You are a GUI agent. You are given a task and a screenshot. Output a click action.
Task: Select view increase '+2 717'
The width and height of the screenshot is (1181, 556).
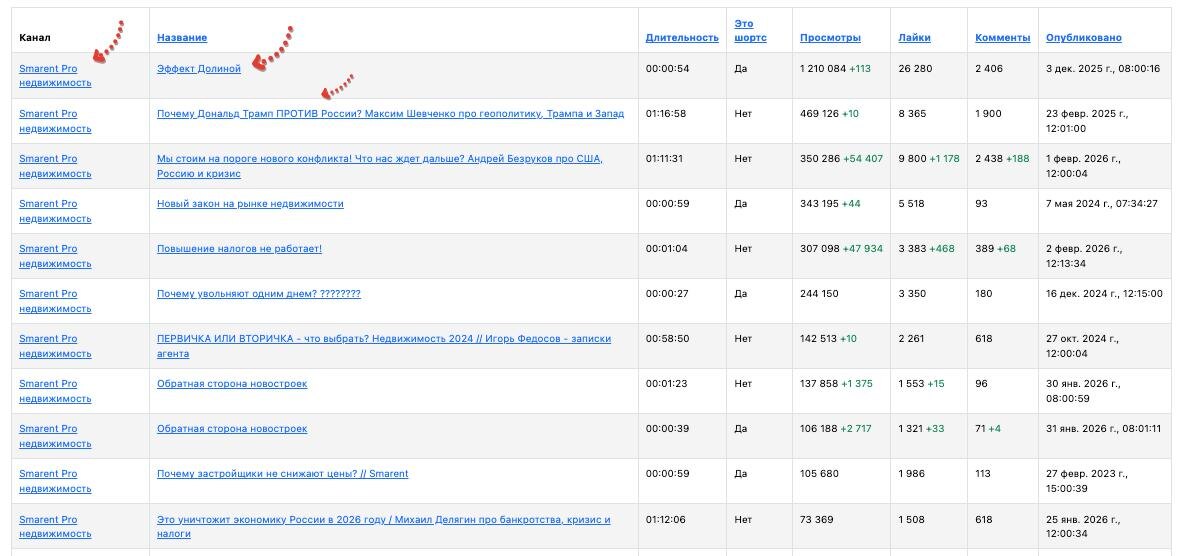pos(856,429)
